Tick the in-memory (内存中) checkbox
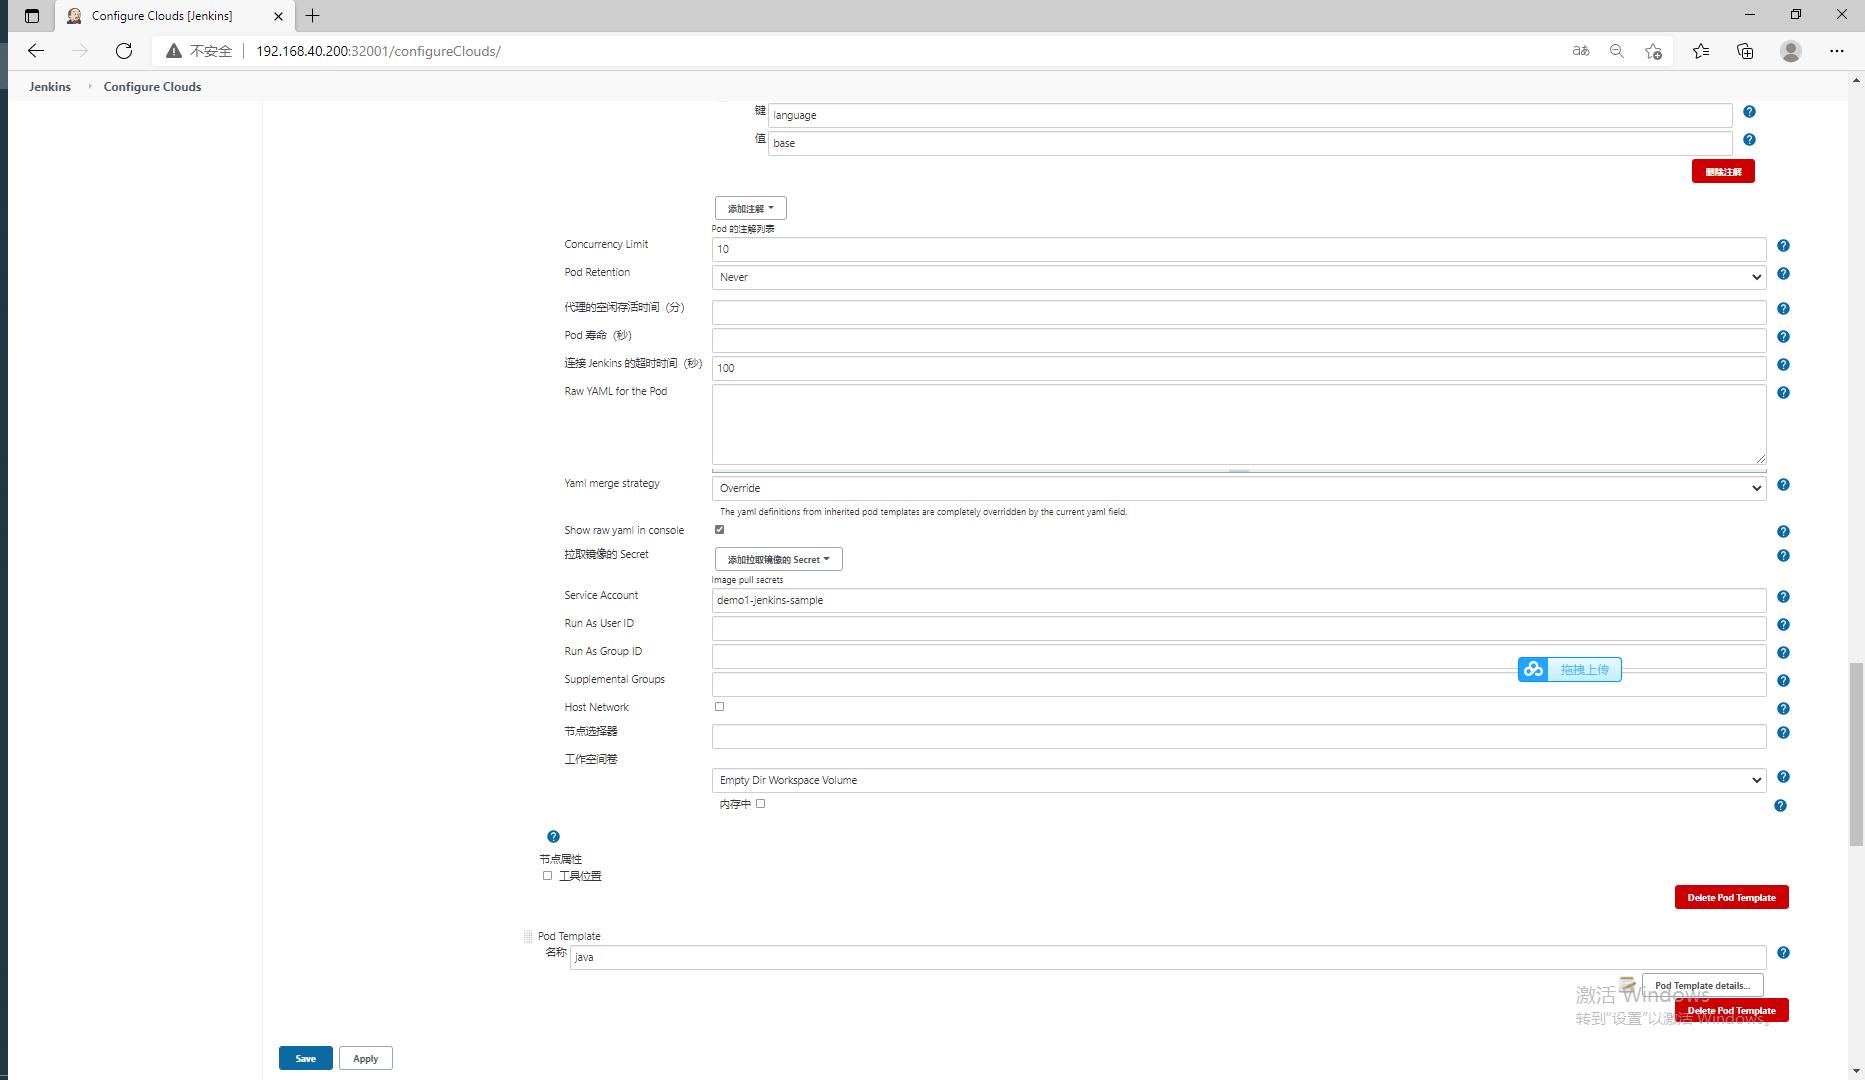The image size is (1865, 1080). 761,804
